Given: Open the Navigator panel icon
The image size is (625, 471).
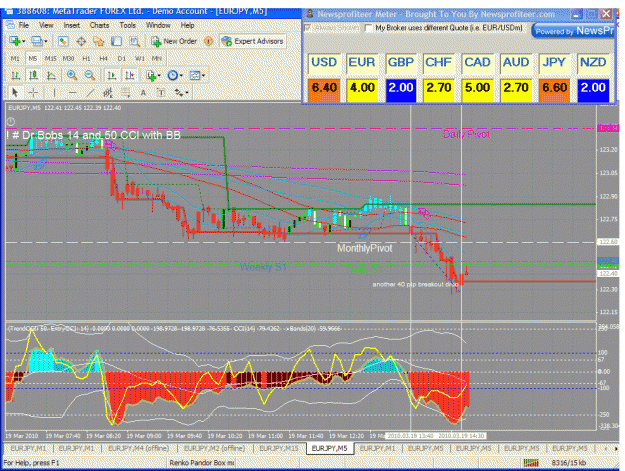Looking at the screenshot, I should pos(98,41).
